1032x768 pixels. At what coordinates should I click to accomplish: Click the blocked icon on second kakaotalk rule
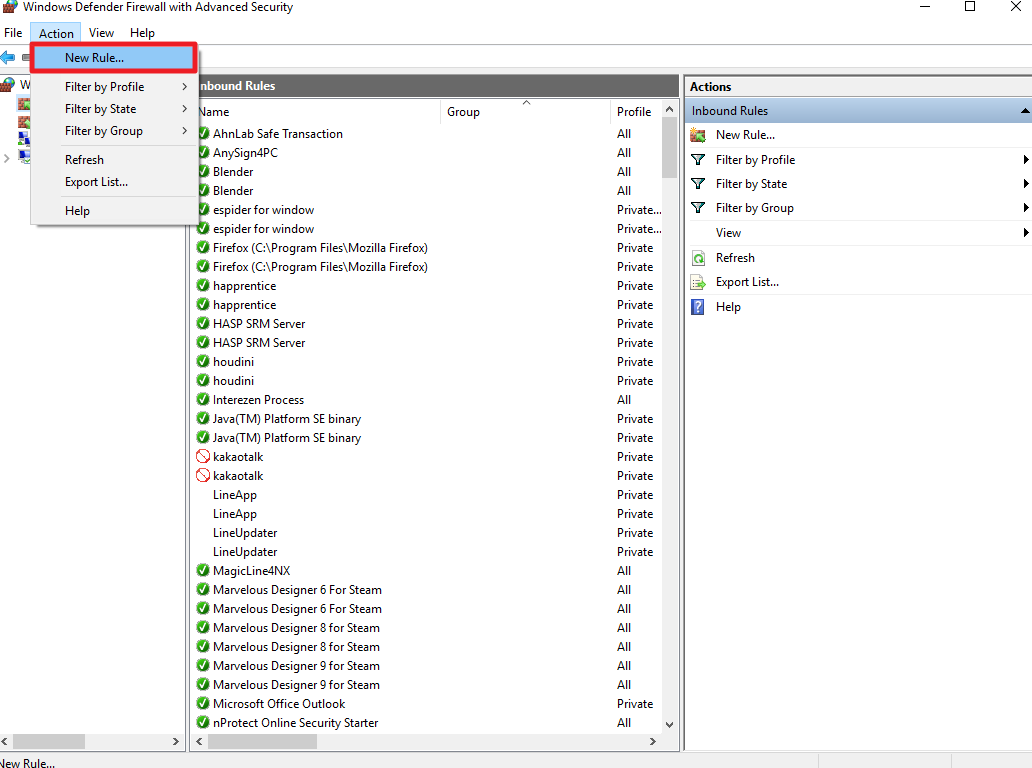(x=203, y=476)
